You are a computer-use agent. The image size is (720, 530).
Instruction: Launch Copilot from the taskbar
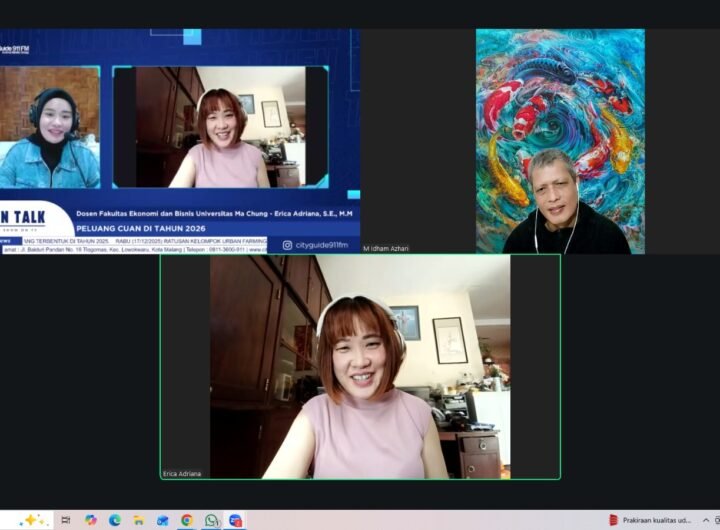pos(91,520)
